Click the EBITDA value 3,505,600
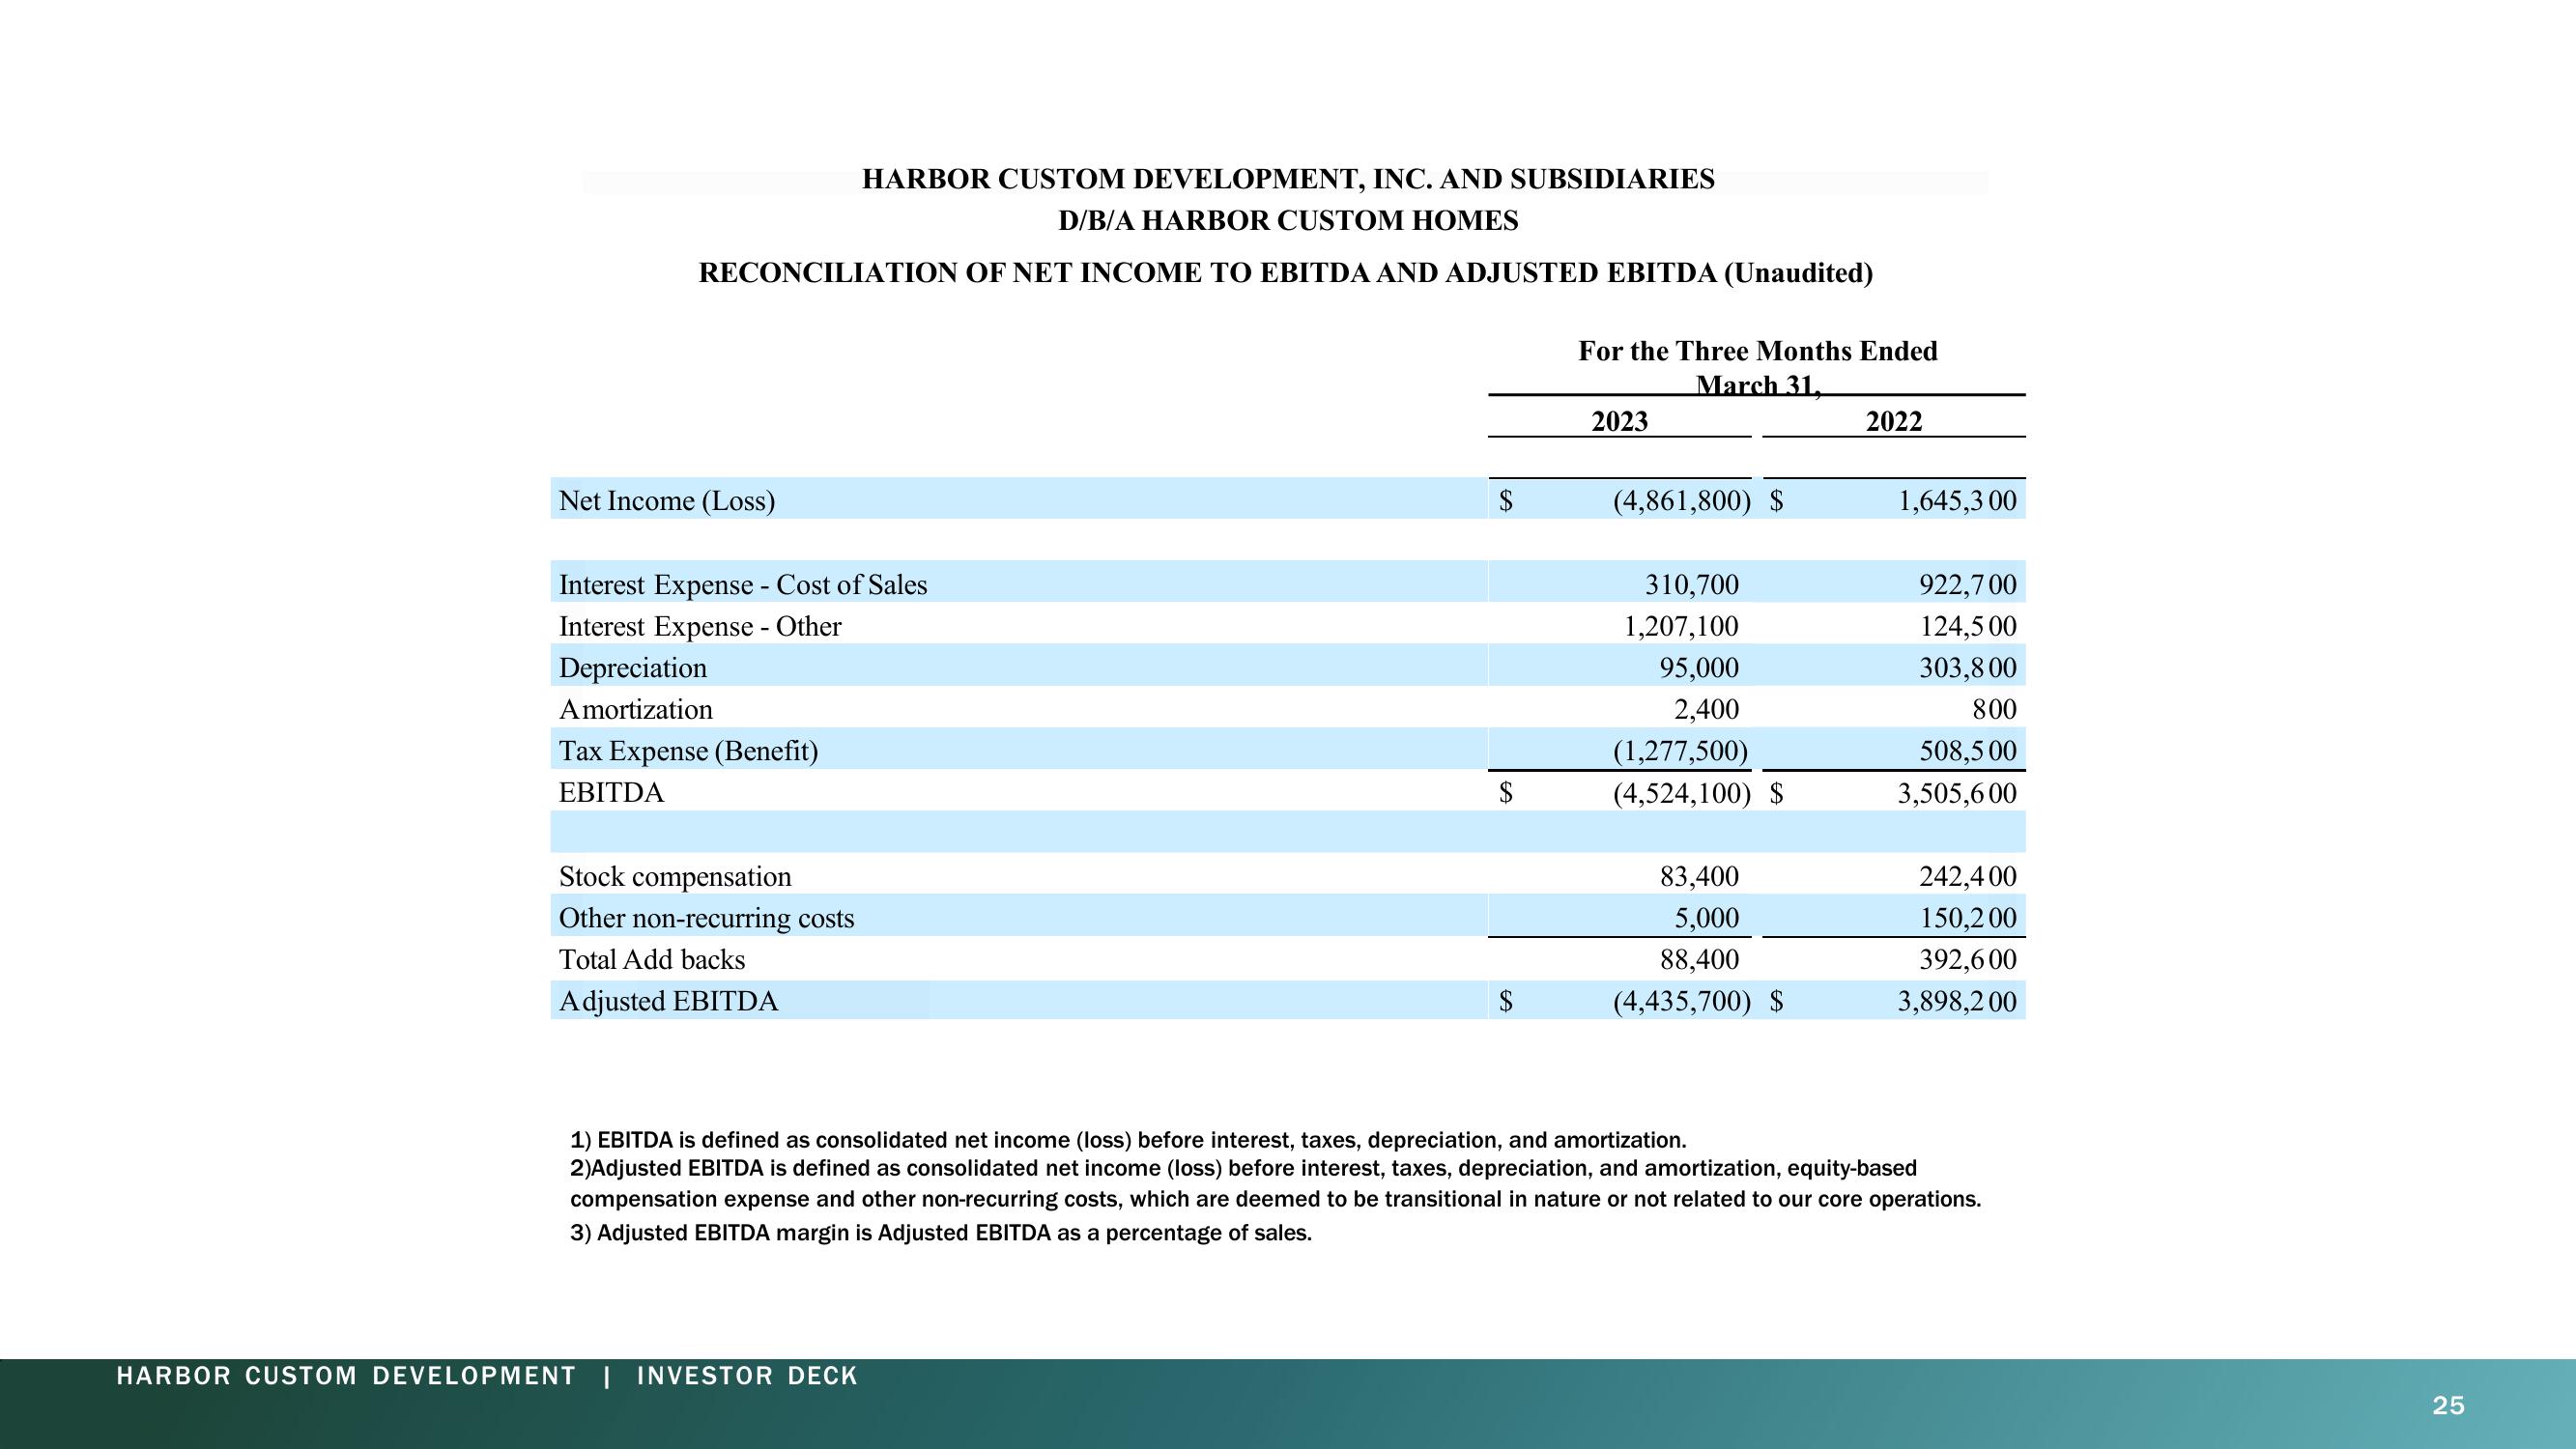 click(x=1957, y=794)
